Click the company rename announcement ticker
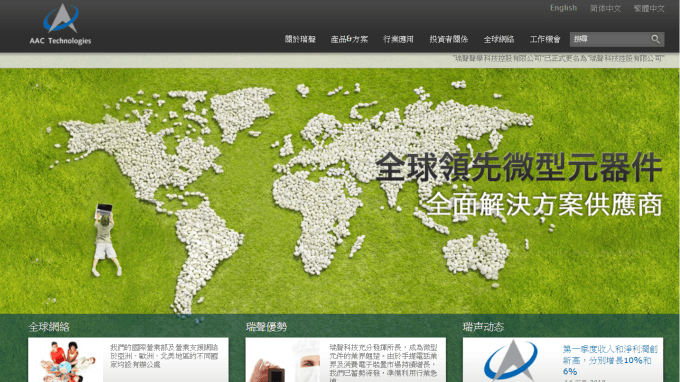 coord(559,58)
